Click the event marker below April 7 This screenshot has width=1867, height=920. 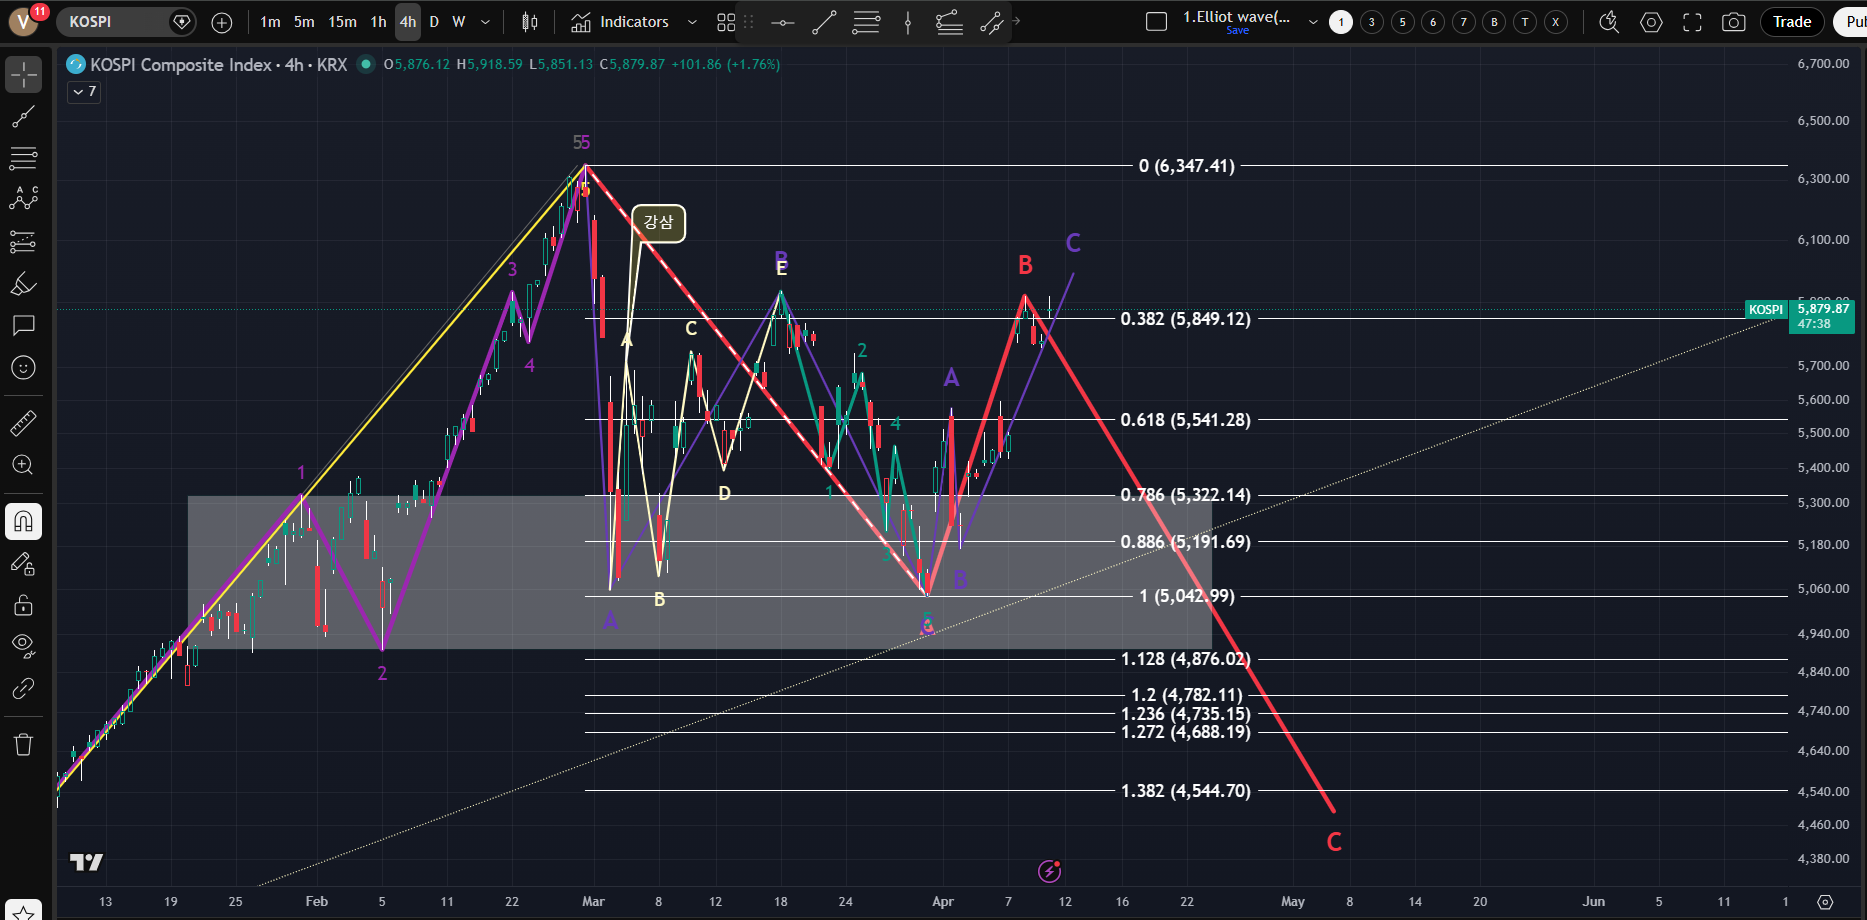(1049, 871)
